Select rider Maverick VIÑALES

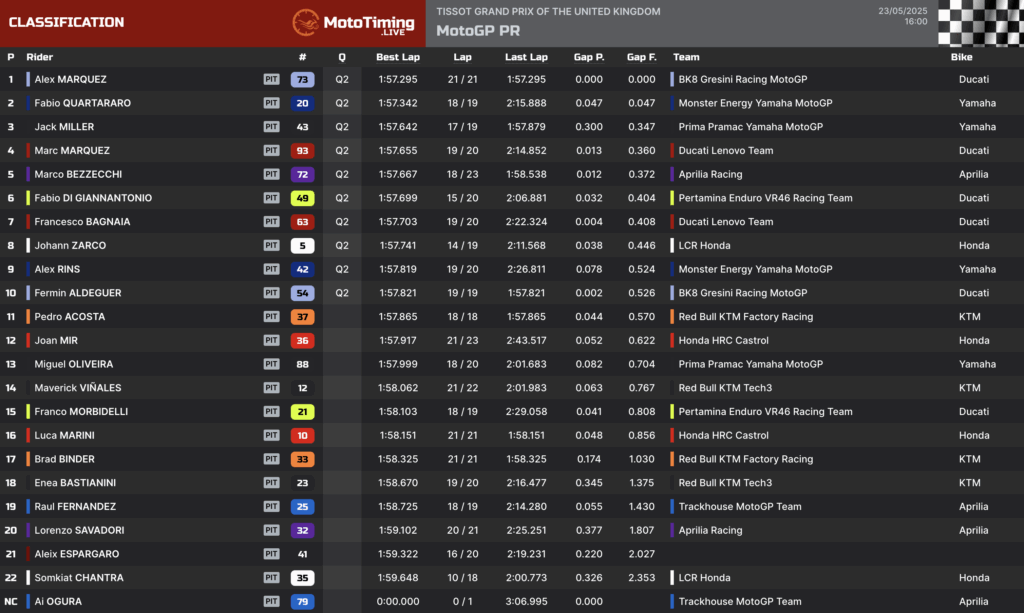click(x=78, y=388)
